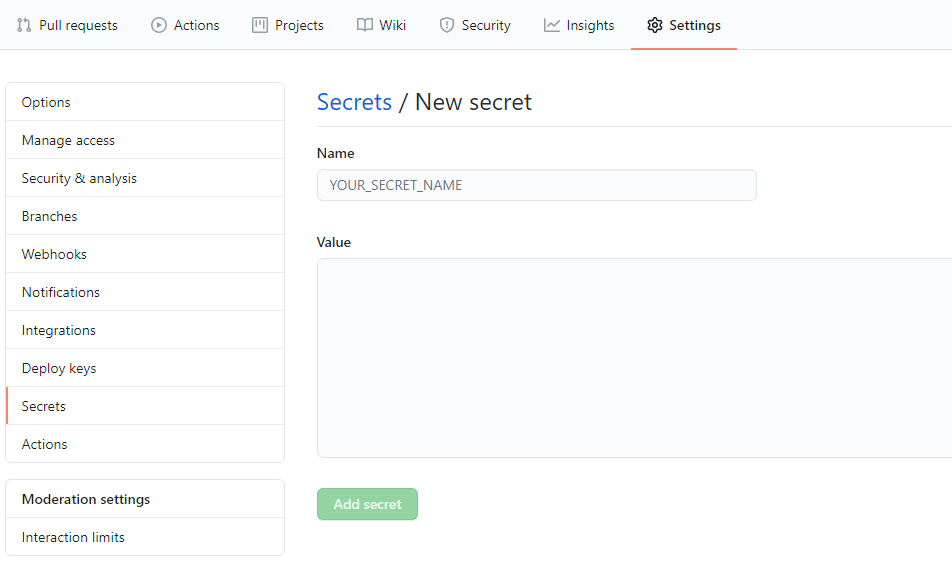Open Integrations settings
This screenshot has height=572, width=952.
(x=145, y=330)
